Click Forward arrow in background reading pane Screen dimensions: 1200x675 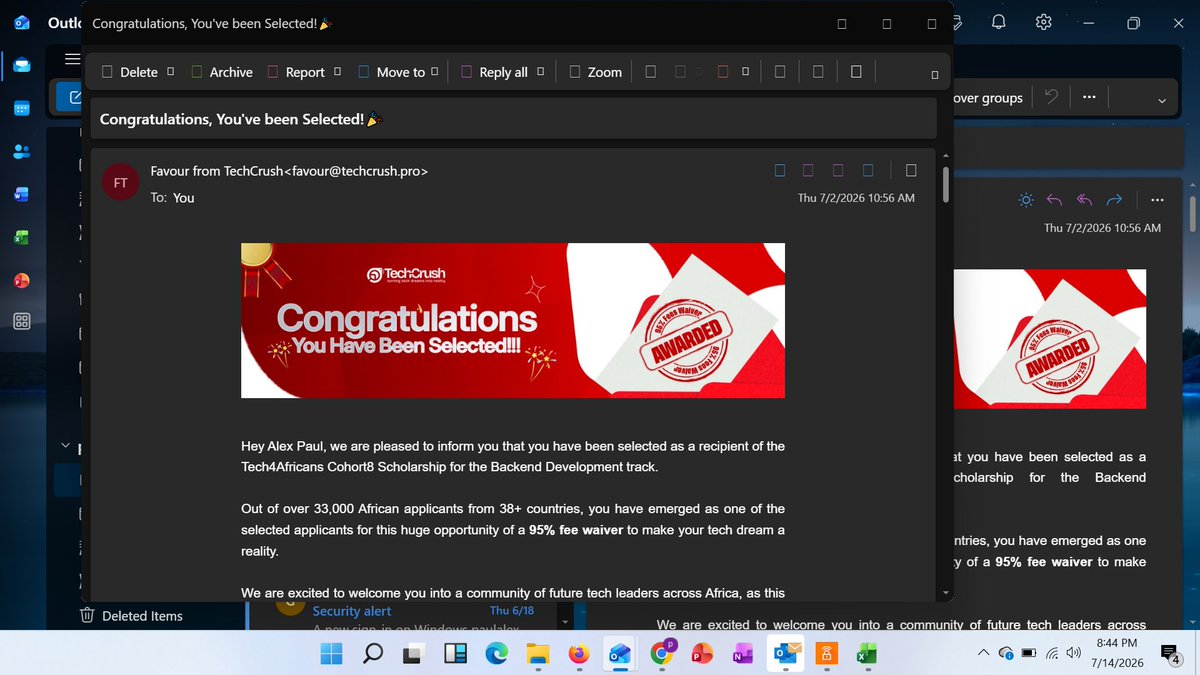coord(1114,200)
